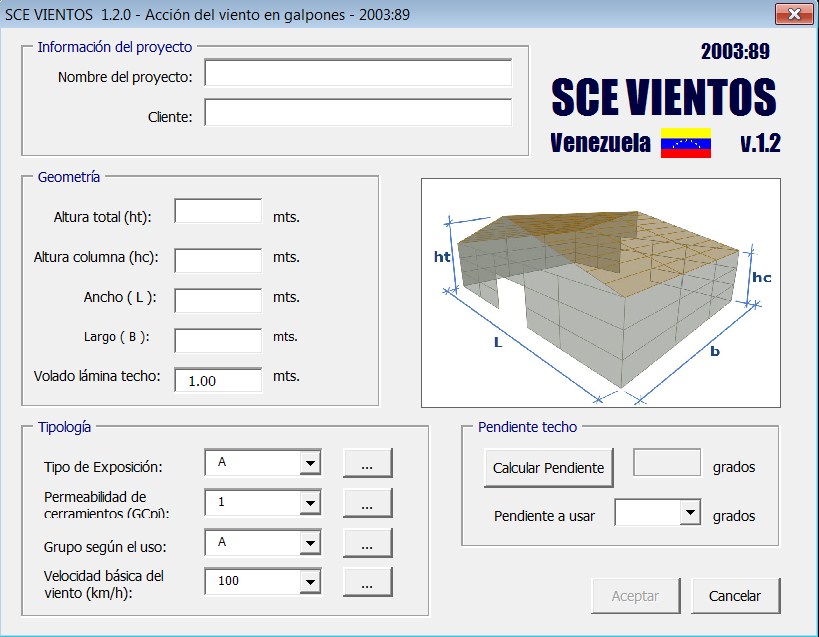
Task: Click the ellipsis button beside Grupo según el uso
Action: [x=367, y=542]
